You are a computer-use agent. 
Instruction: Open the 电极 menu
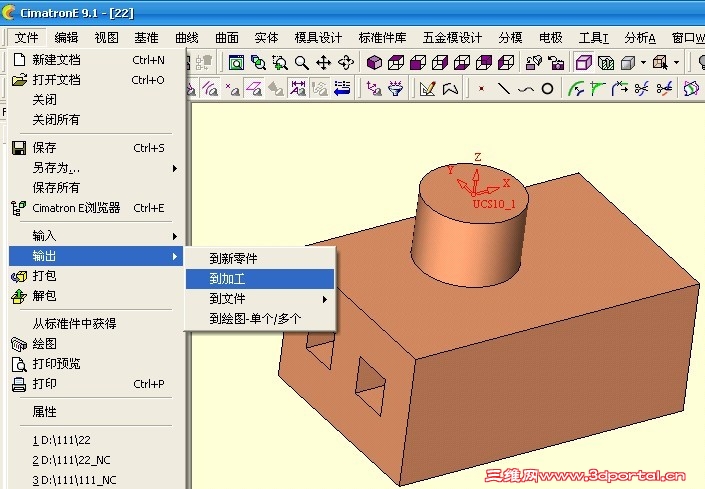point(550,37)
